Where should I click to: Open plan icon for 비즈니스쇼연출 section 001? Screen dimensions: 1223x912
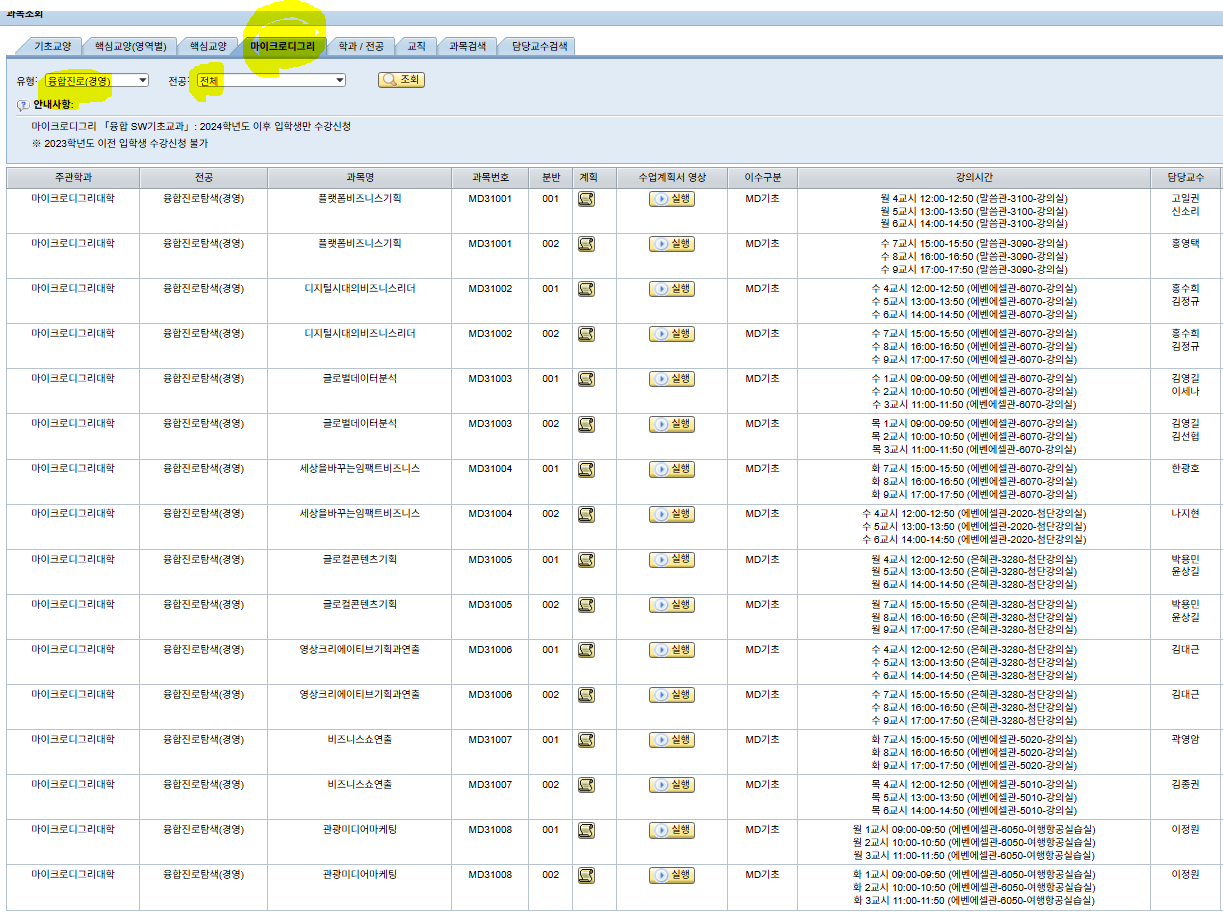[x=587, y=740]
